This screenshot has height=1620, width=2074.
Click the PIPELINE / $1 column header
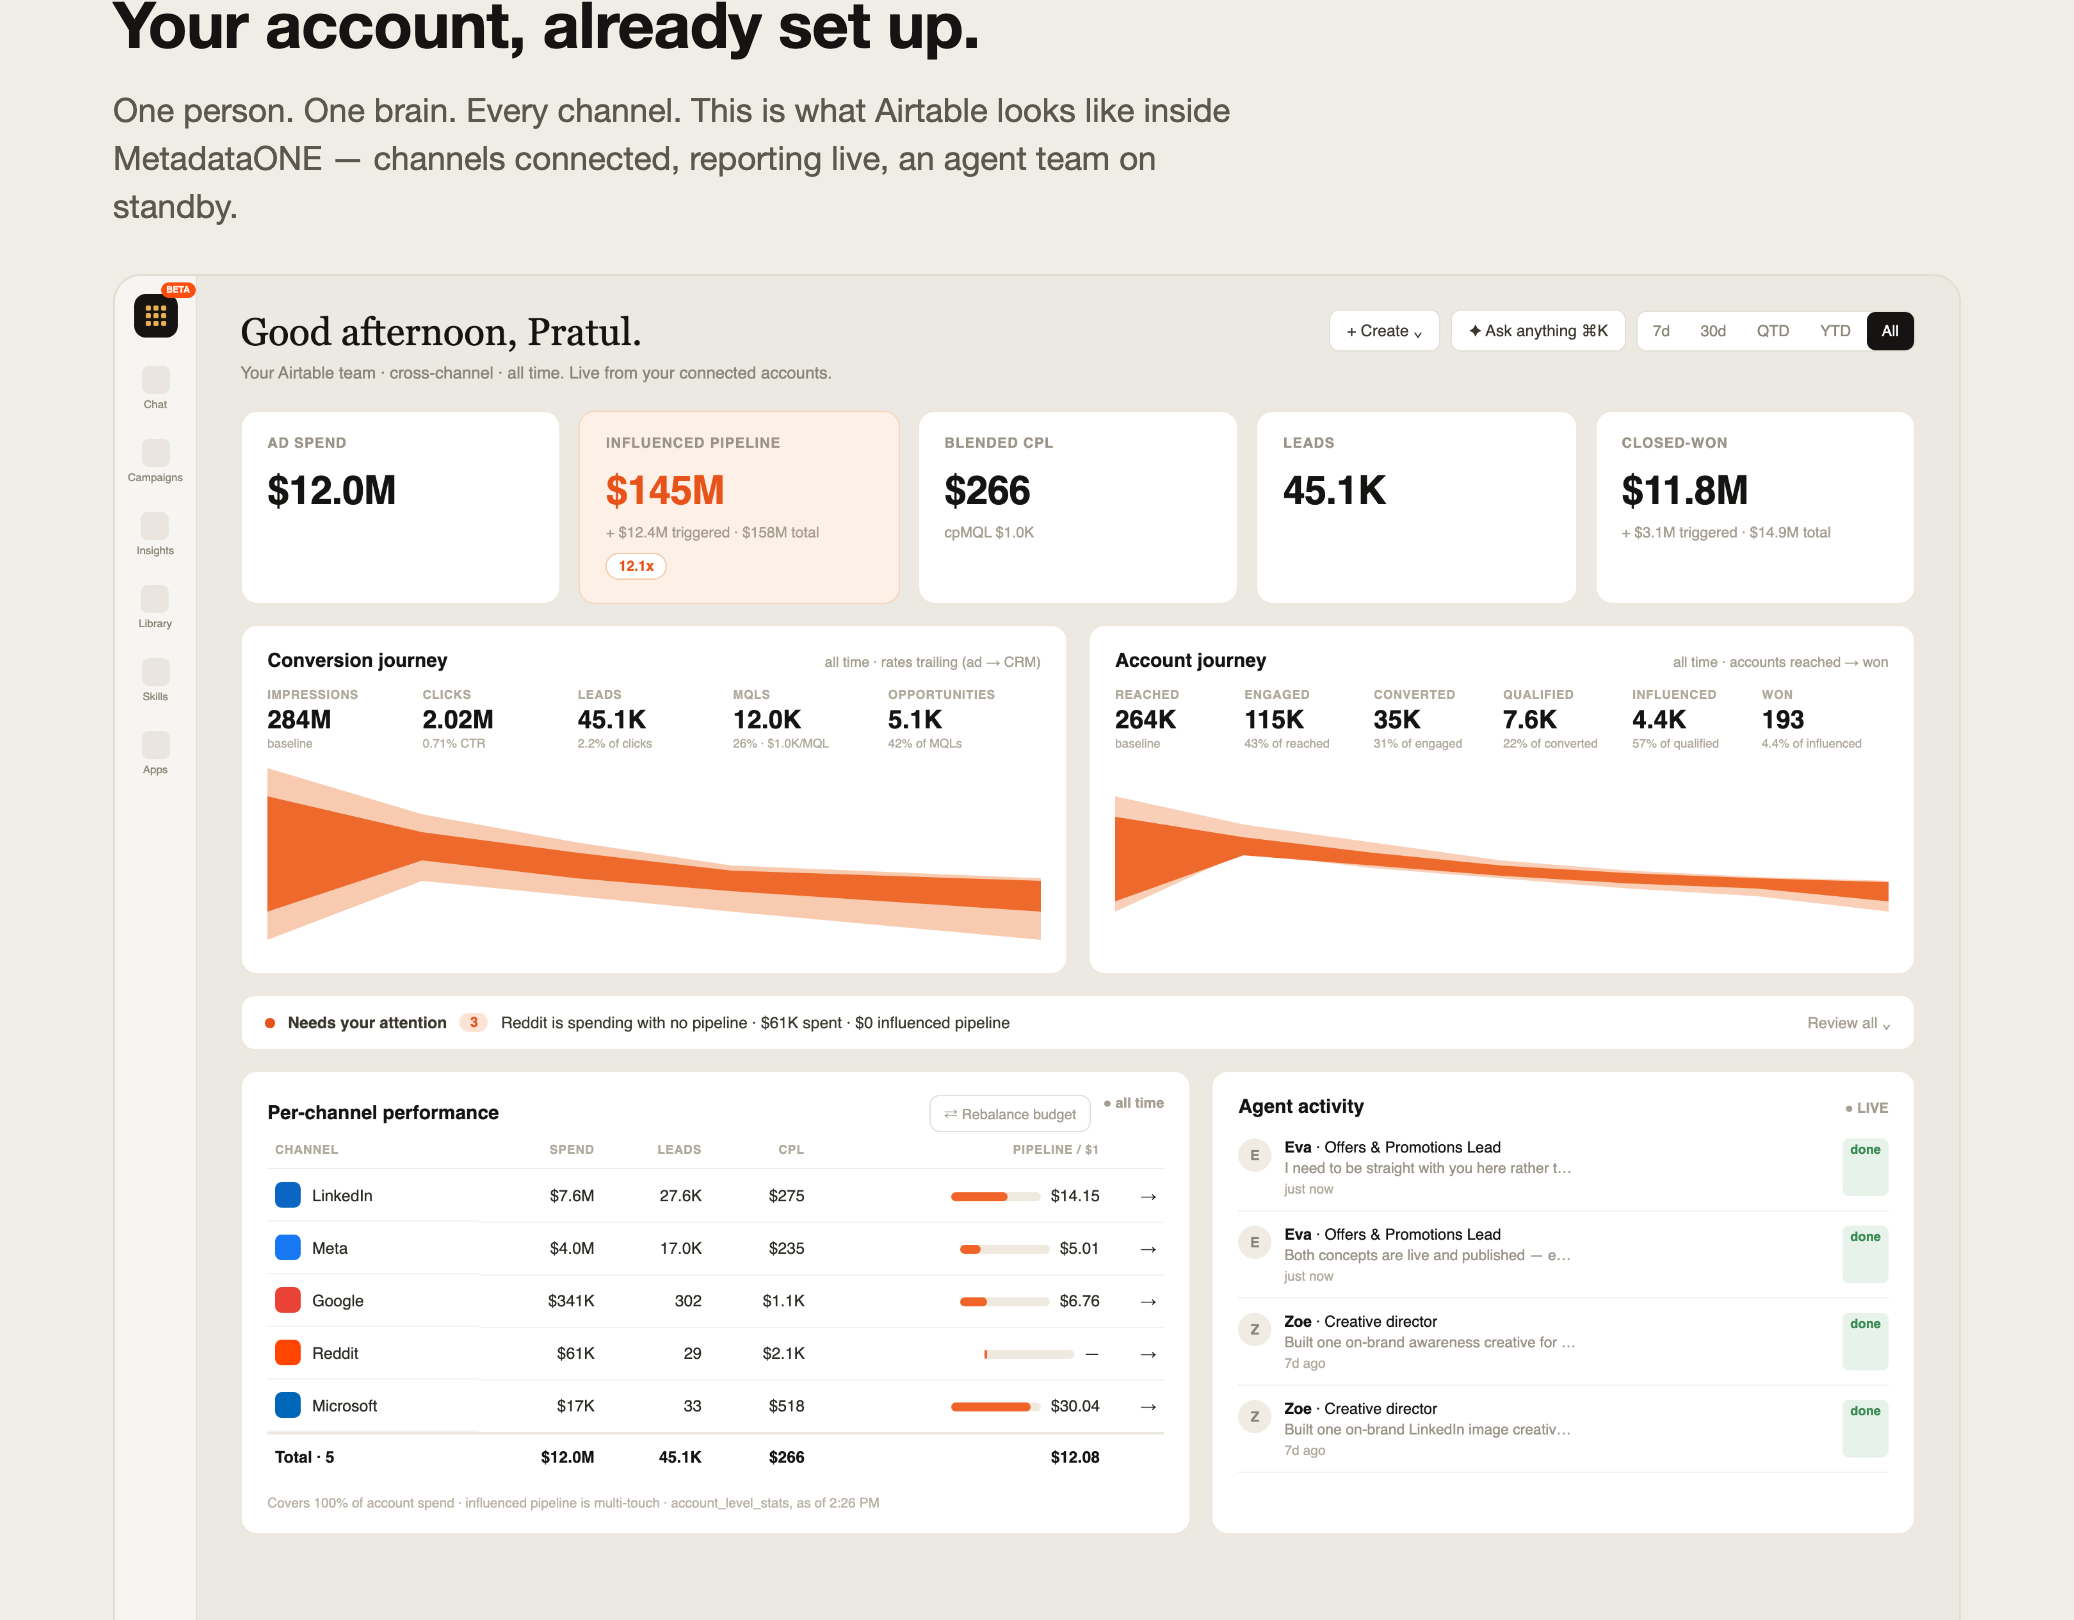(x=1055, y=1150)
